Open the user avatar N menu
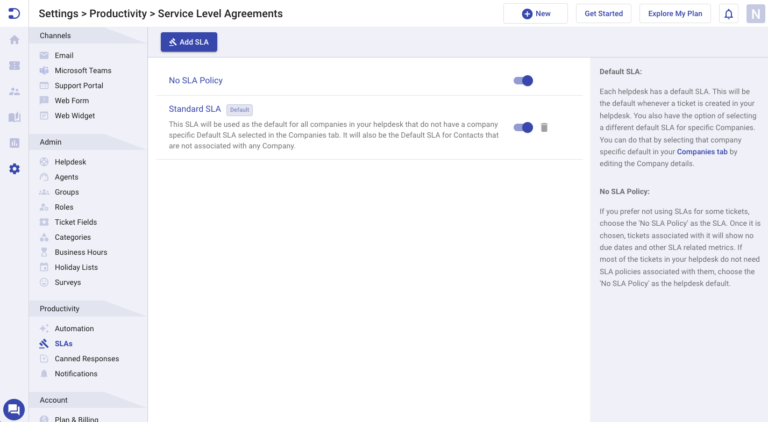This screenshot has height=422, width=768. point(755,14)
